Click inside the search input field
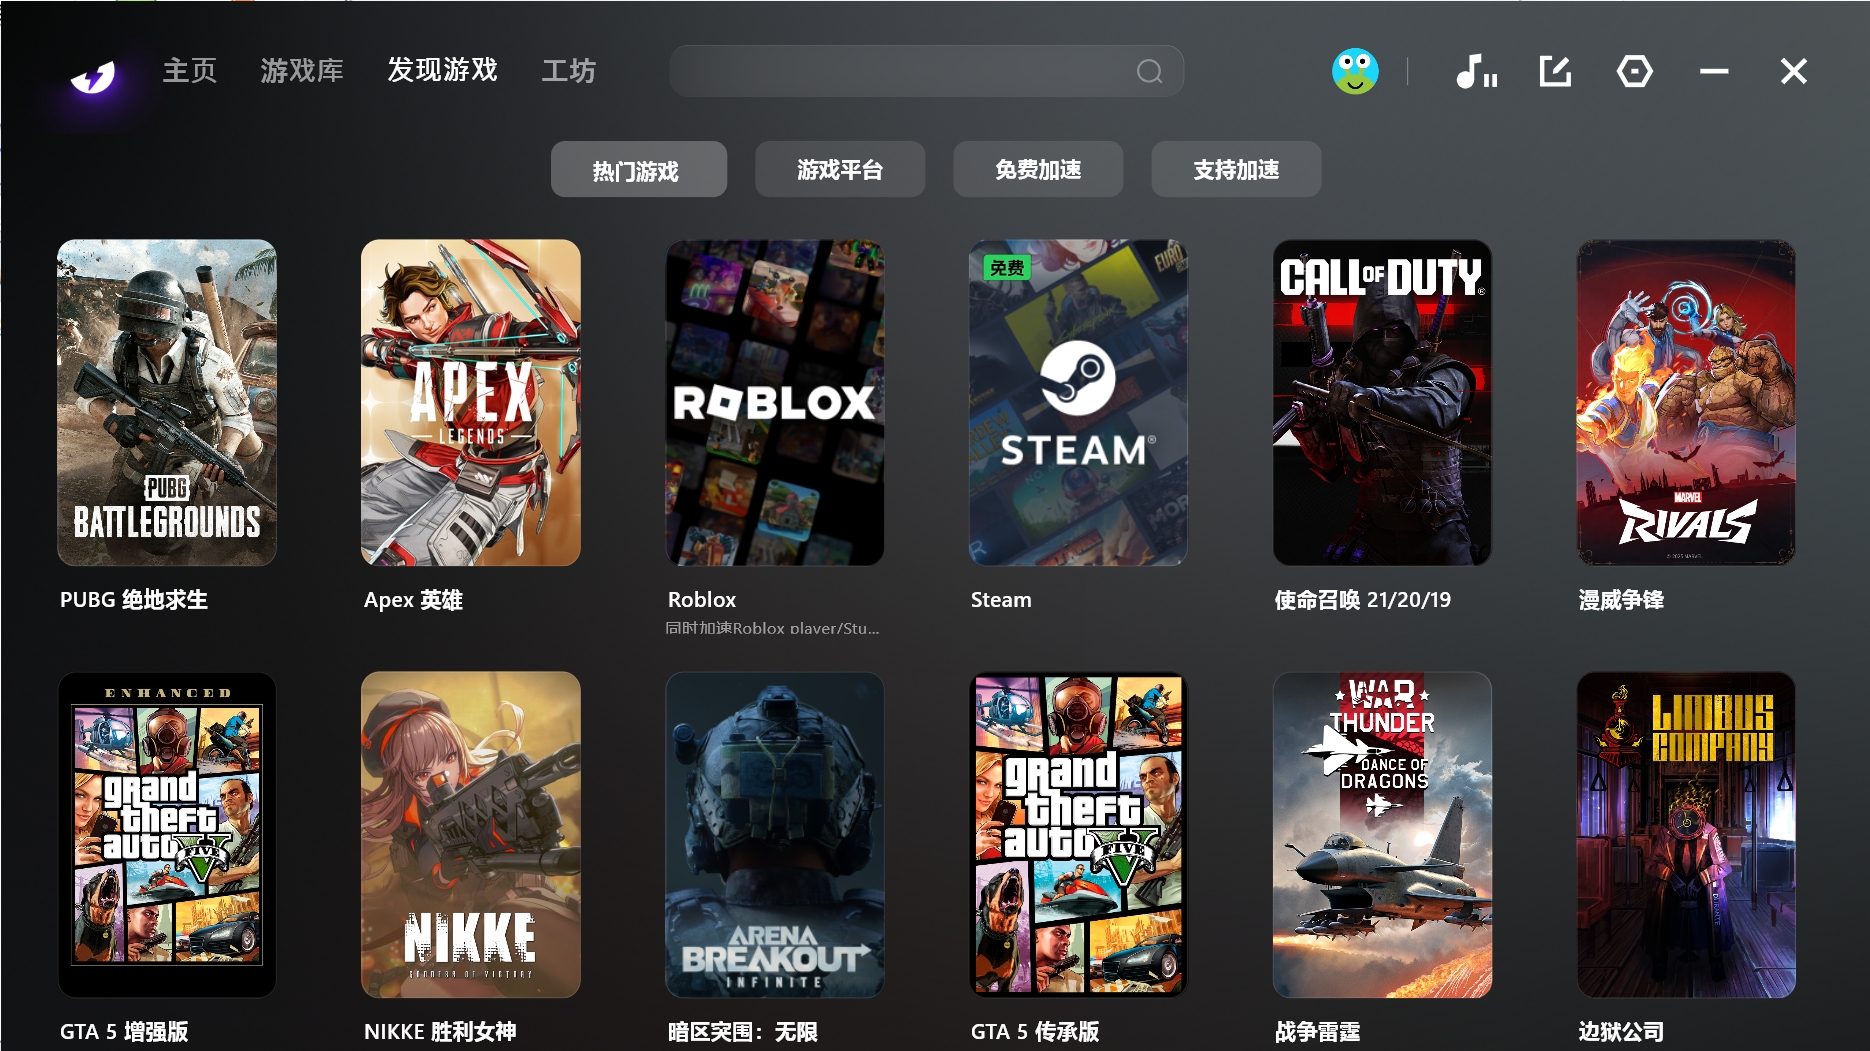 pos(900,71)
